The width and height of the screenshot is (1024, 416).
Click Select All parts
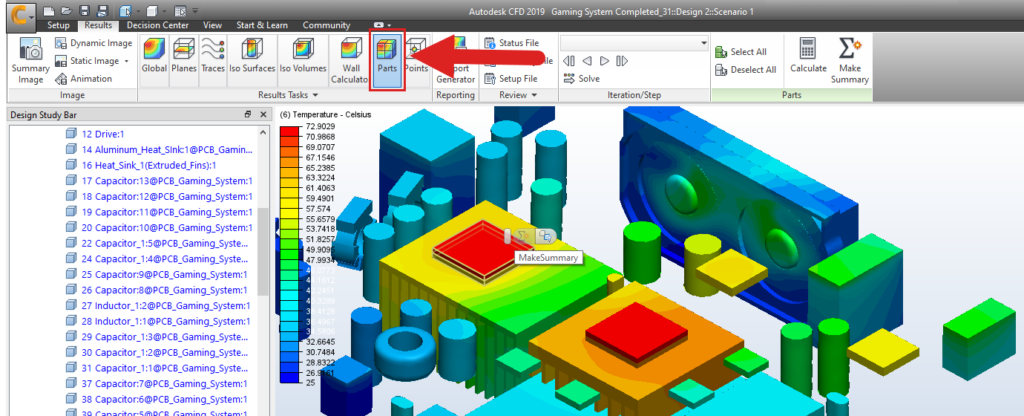coord(741,52)
